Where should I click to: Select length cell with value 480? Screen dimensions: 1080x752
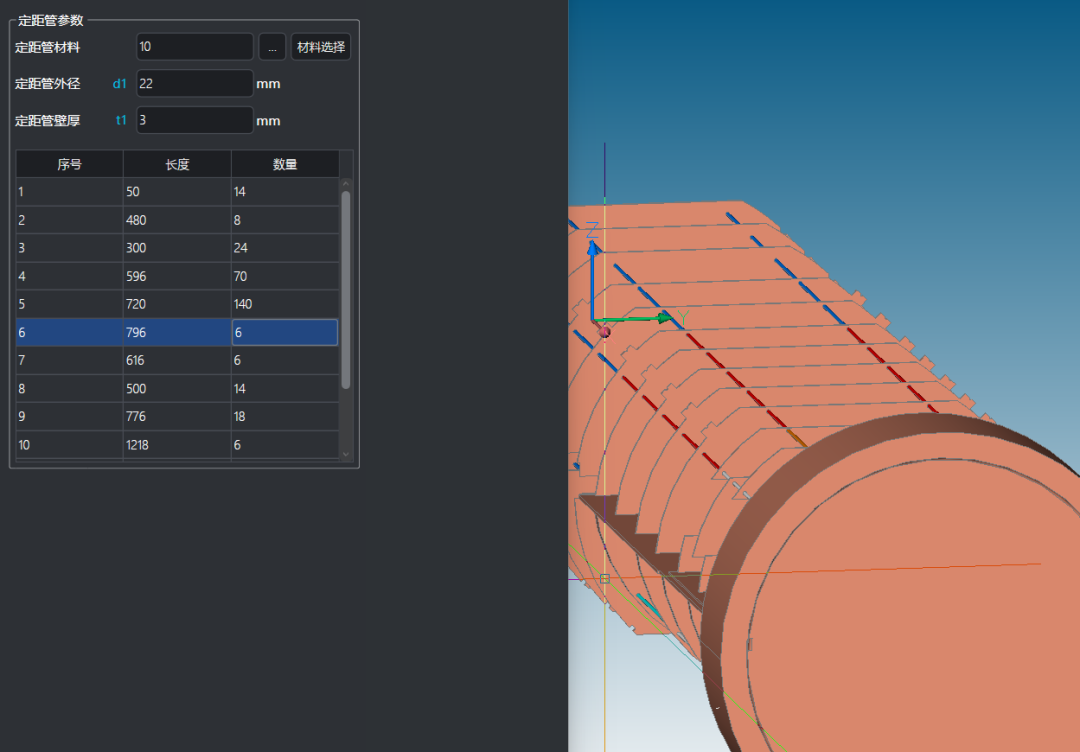[177, 220]
